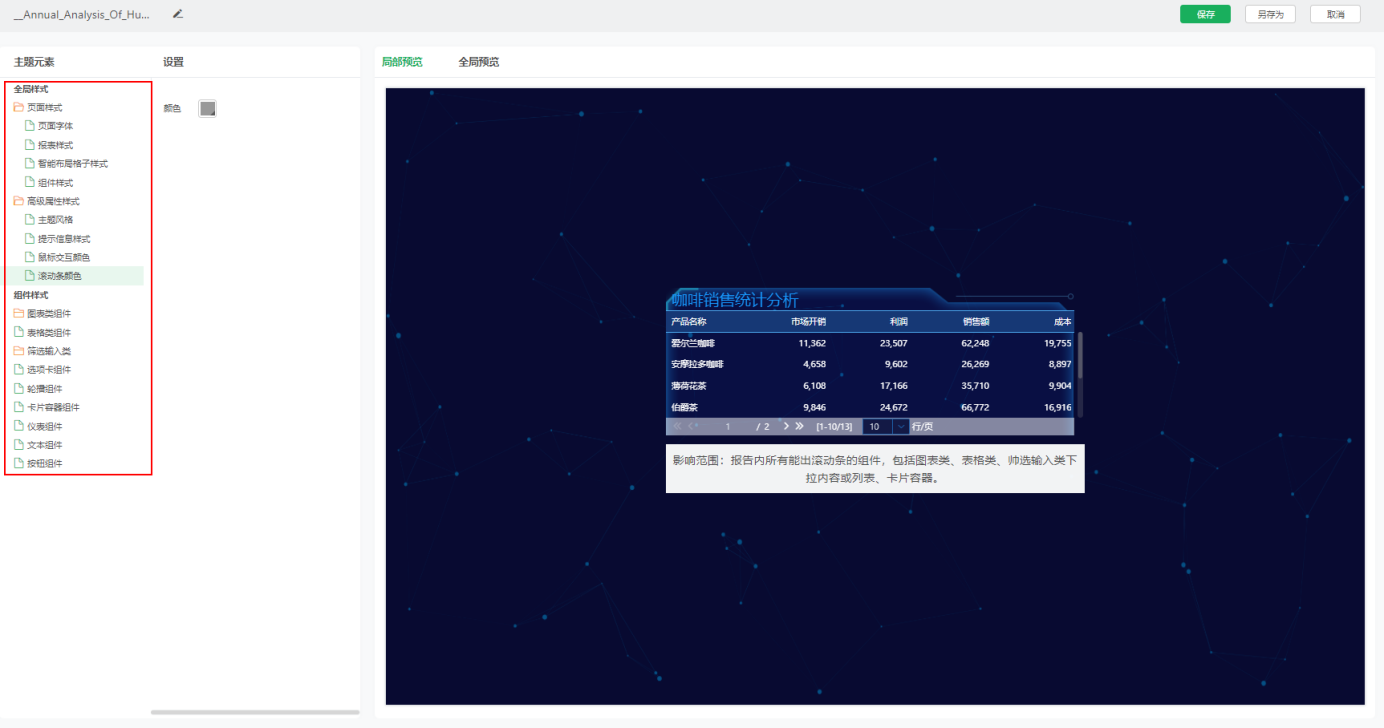
Task: Expand the 筛选输入类 folder
Action: pos(52,350)
